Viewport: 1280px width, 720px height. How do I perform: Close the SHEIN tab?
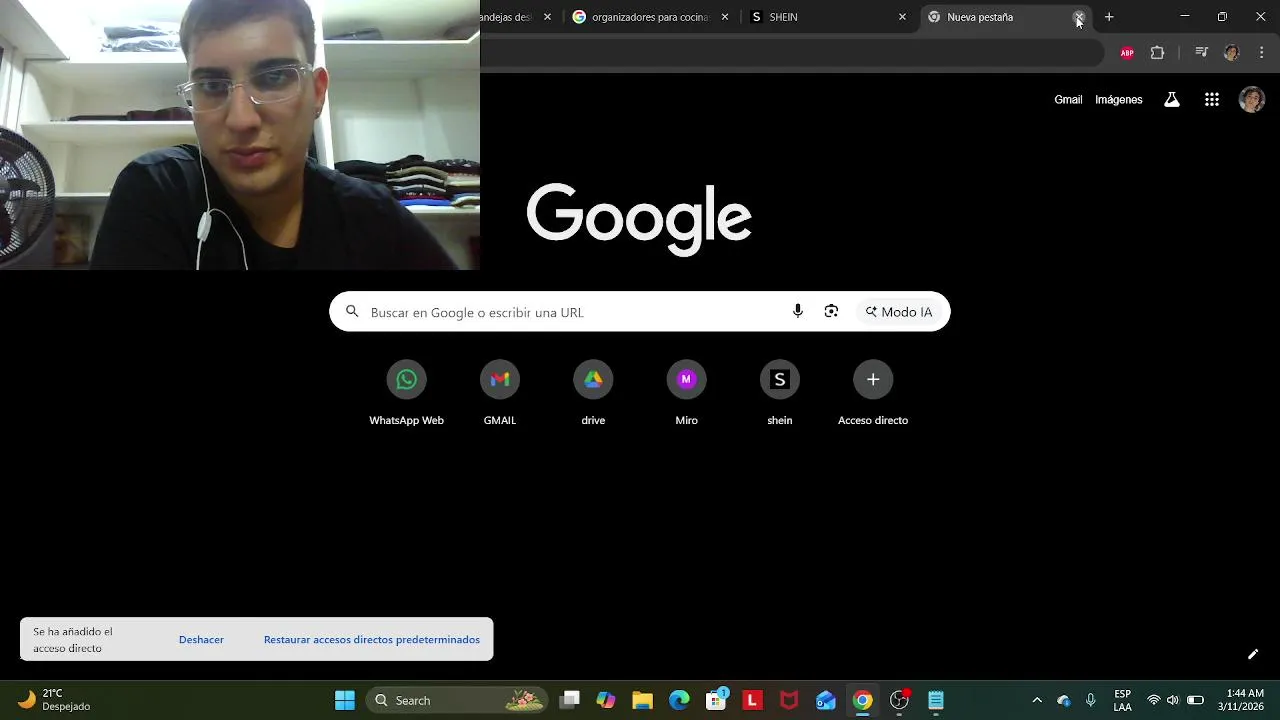pos(902,17)
